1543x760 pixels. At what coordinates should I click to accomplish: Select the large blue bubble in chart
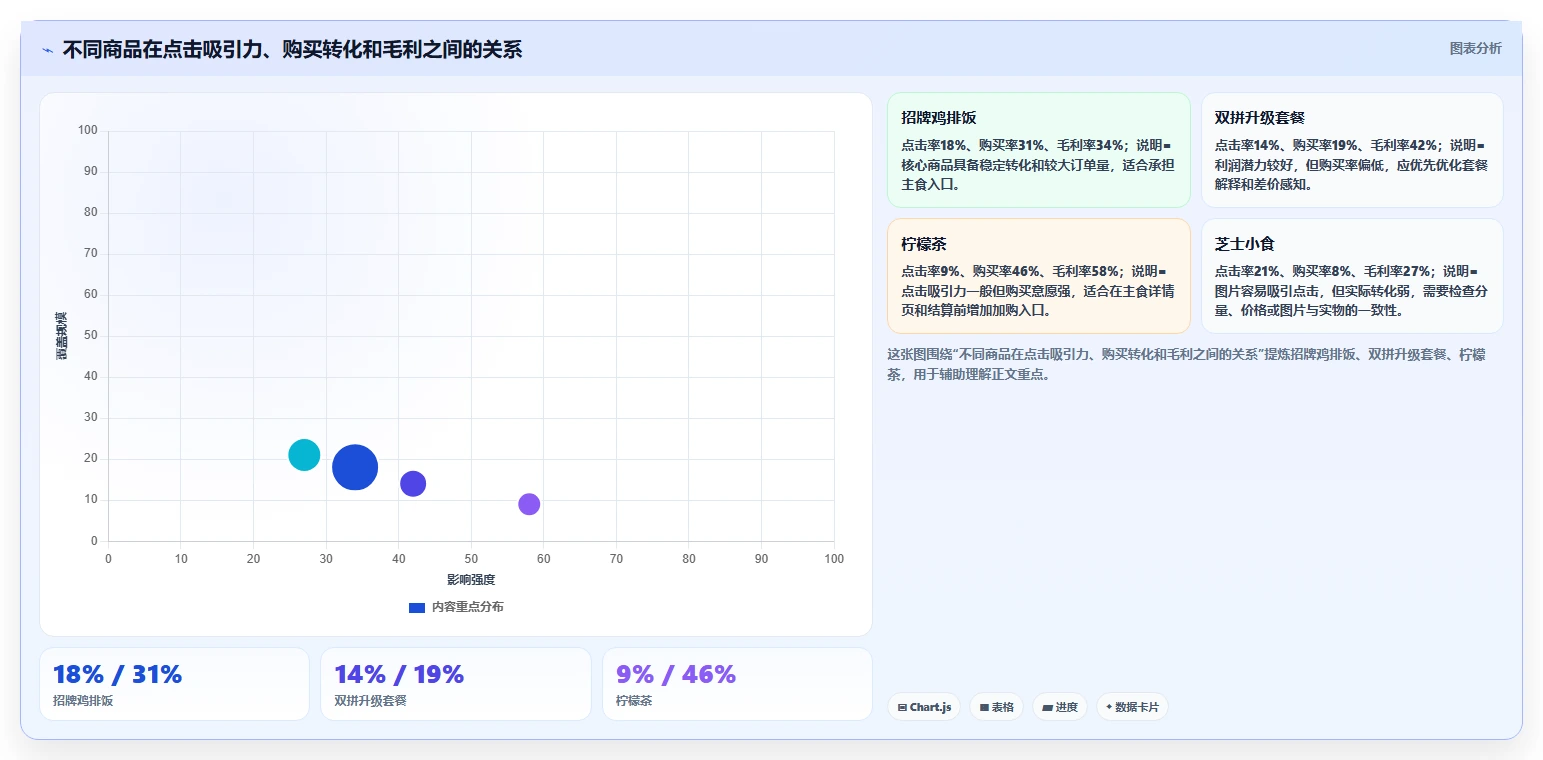click(355, 467)
